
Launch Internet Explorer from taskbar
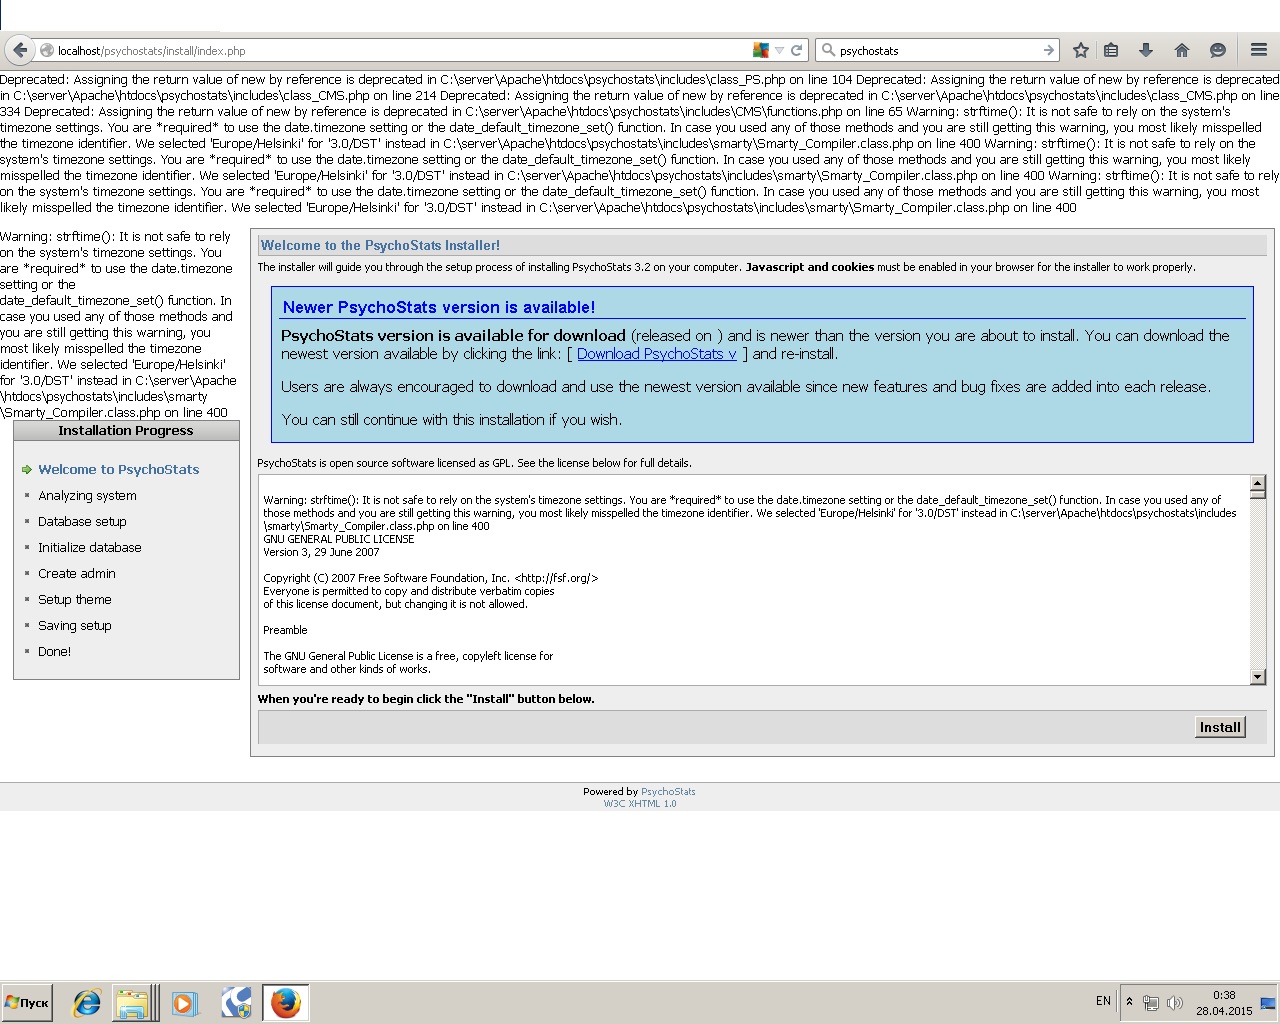pyautogui.click(x=87, y=1002)
